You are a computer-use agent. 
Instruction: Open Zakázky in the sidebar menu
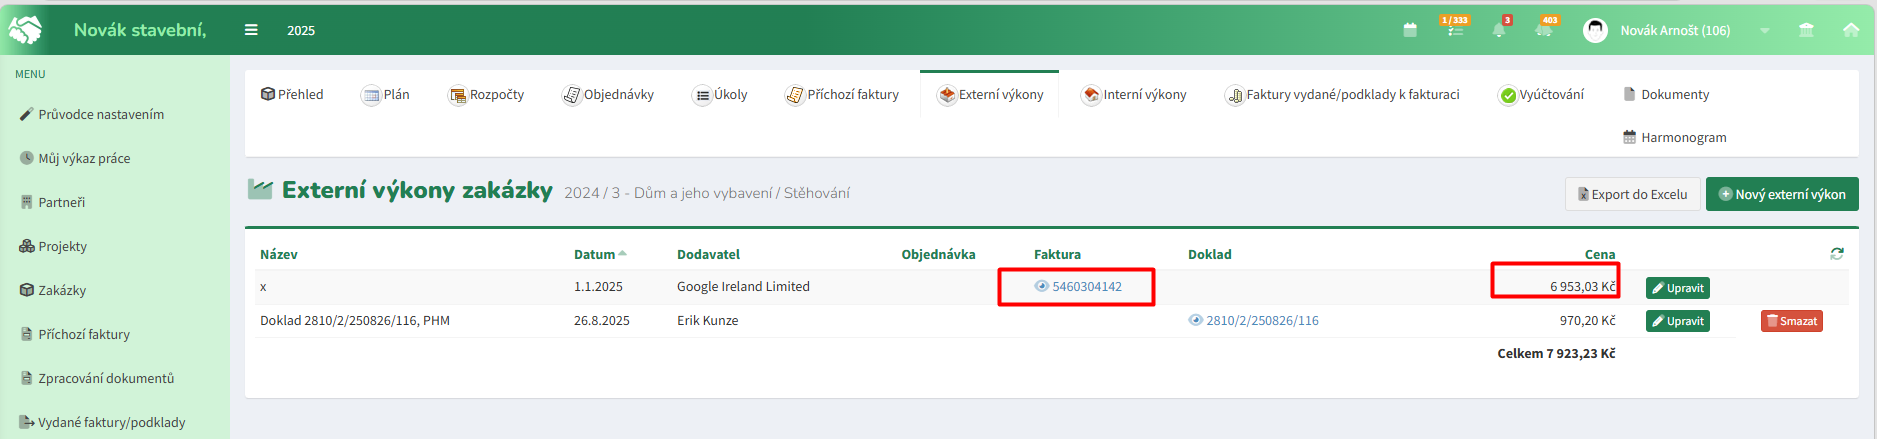pyautogui.click(x=54, y=290)
